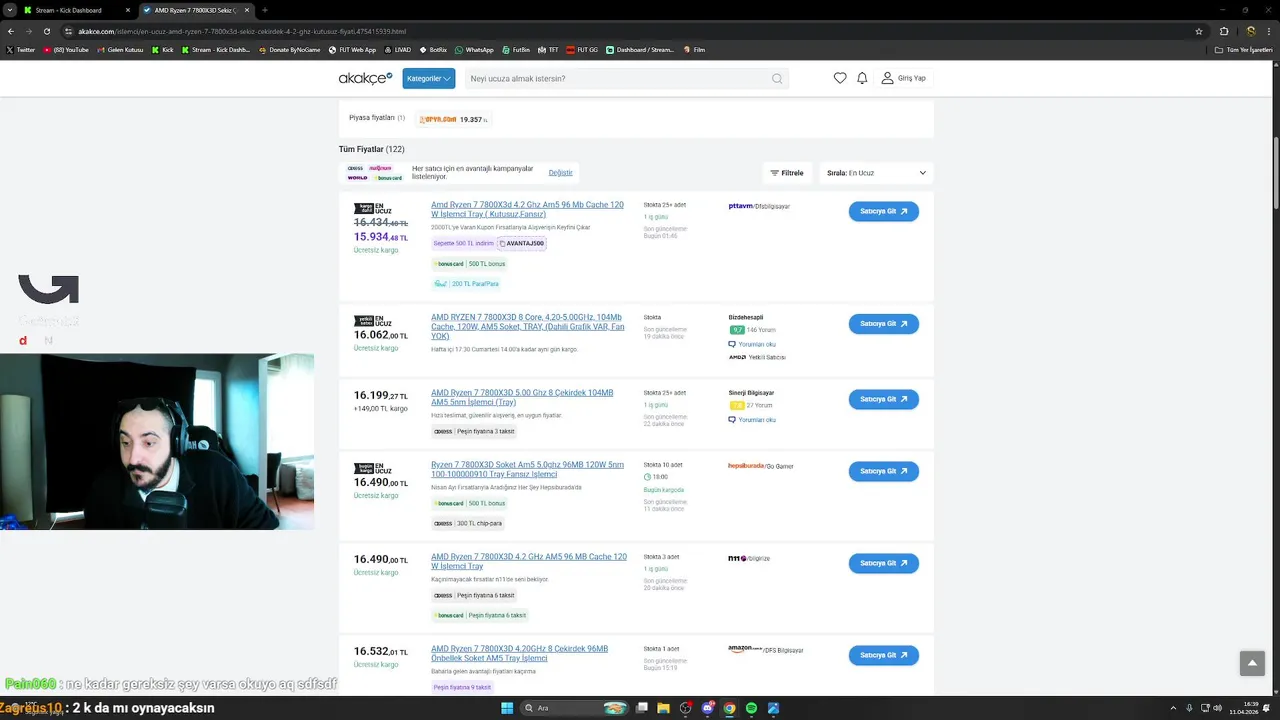Image resolution: width=1280 pixels, height=720 pixels.
Task: Open the n11 AMD Ryzen 7 7800X3D link
Action: point(529,561)
